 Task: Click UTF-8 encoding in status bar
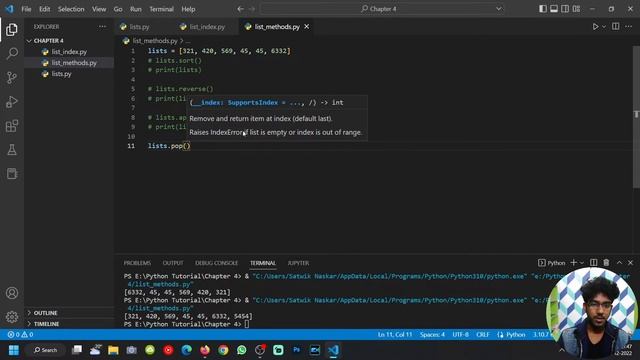pyautogui.click(x=461, y=334)
